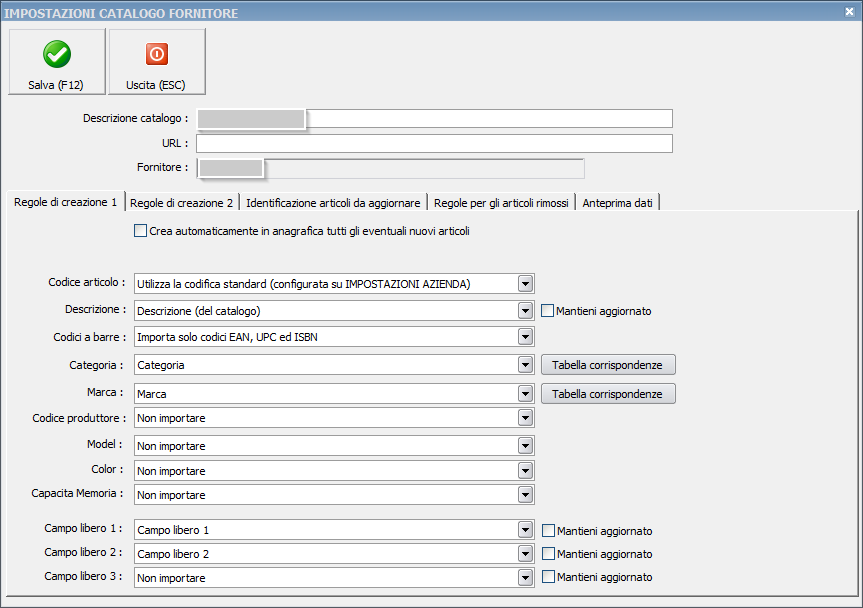The image size is (863, 608).
Task: Tick Mantieni aggiornato for Campo libero 3
Action: pos(548,577)
